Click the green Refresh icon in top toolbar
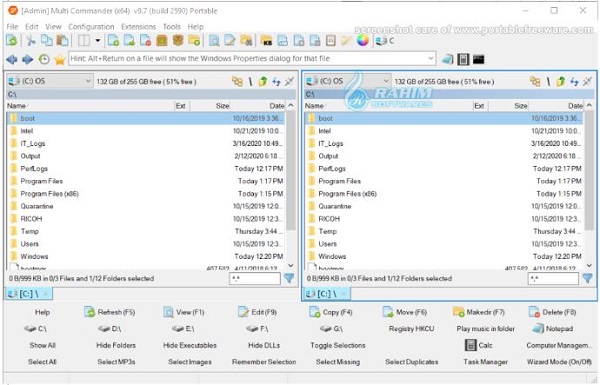Screen dimensions: 600x385 tap(12, 40)
